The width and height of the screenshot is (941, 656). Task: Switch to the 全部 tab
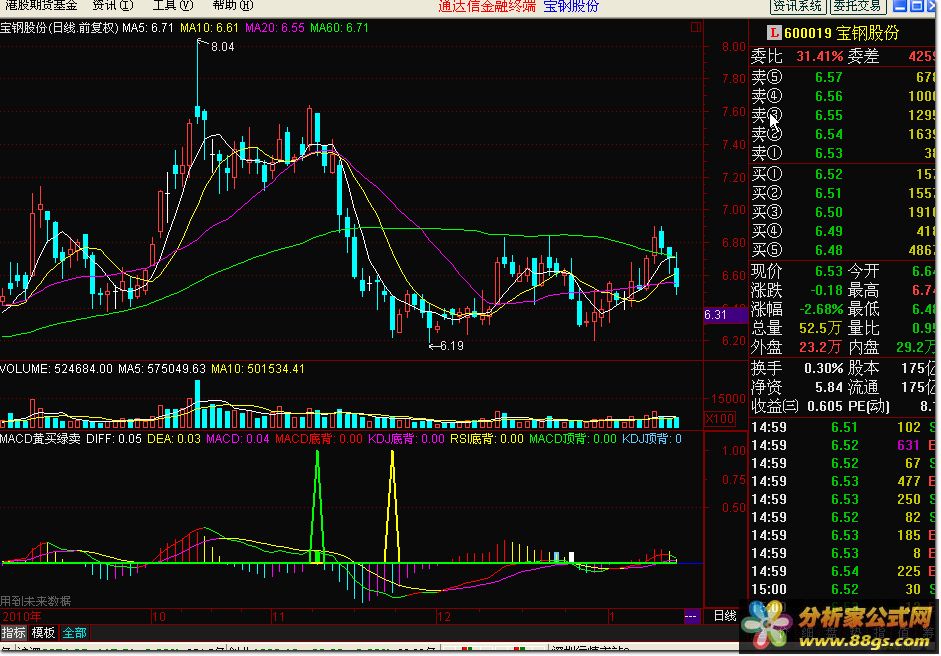click(74, 633)
